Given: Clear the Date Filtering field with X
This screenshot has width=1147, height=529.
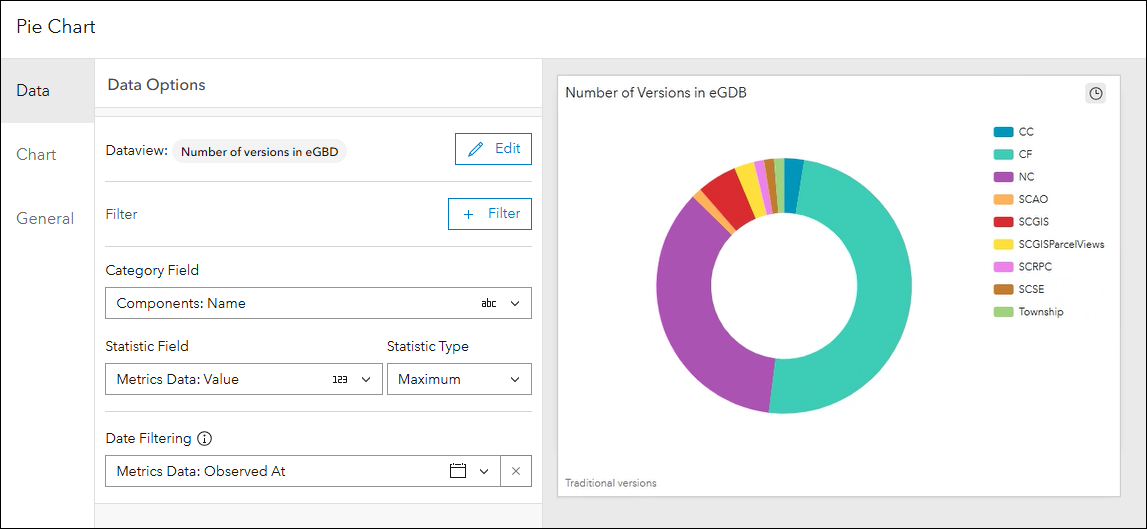Looking at the screenshot, I should tap(516, 471).
